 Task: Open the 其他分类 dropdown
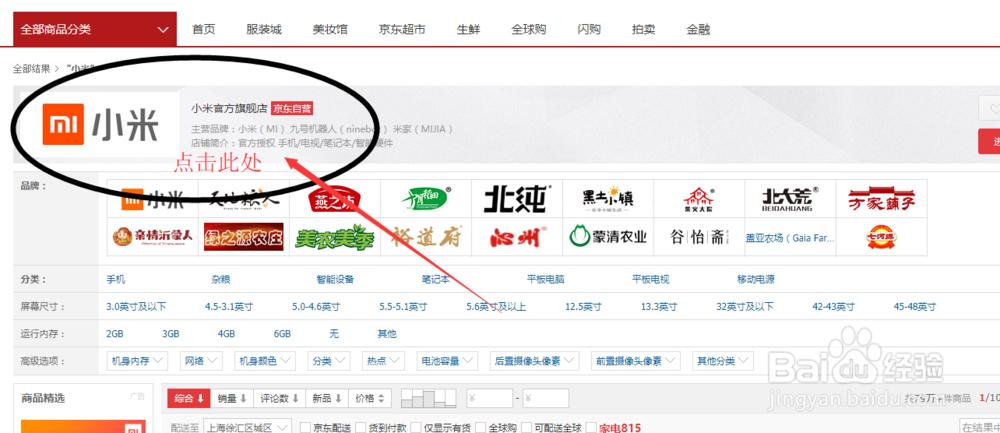coord(723,361)
